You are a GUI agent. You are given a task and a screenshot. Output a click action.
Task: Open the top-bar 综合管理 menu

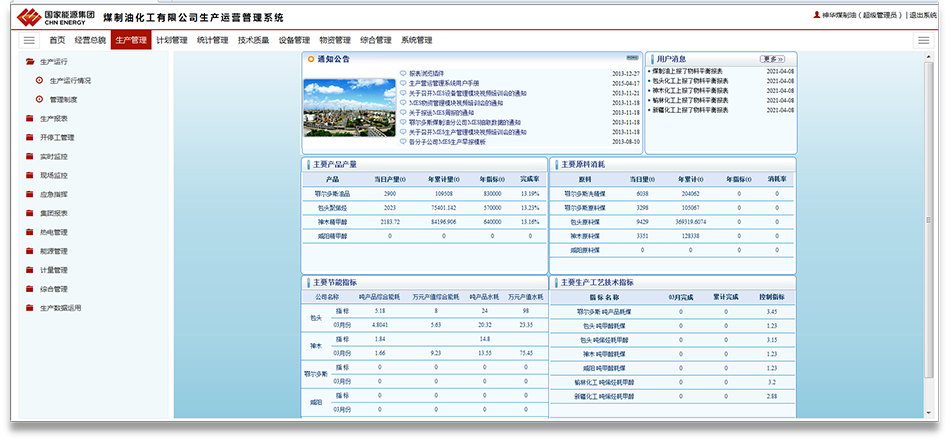pyautogui.click(x=376, y=41)
